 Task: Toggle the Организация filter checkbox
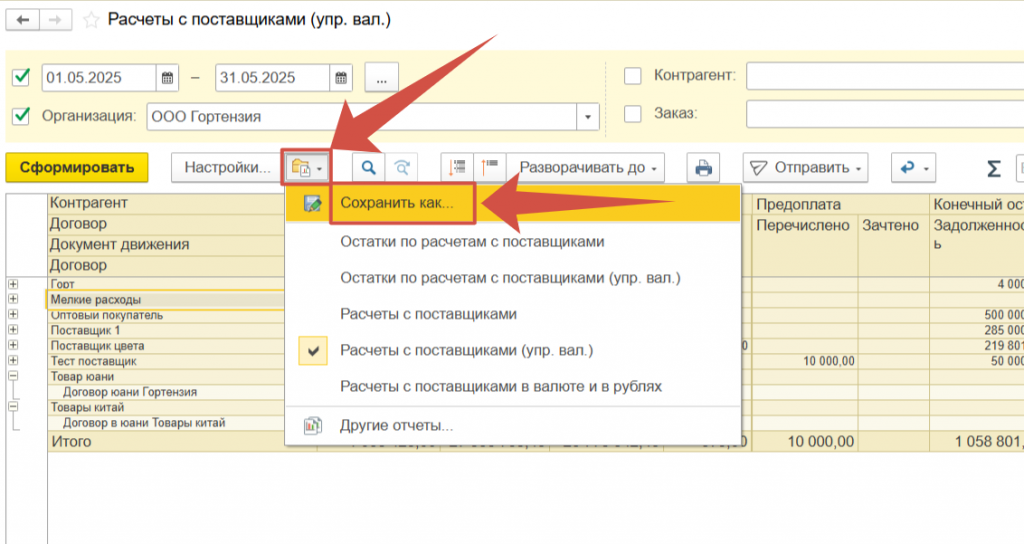21,116
